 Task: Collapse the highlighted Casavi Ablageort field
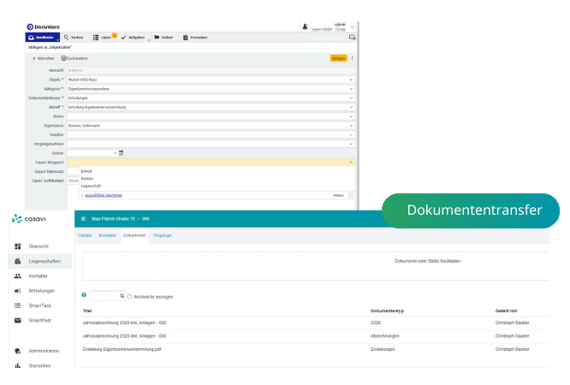point(351,162)
